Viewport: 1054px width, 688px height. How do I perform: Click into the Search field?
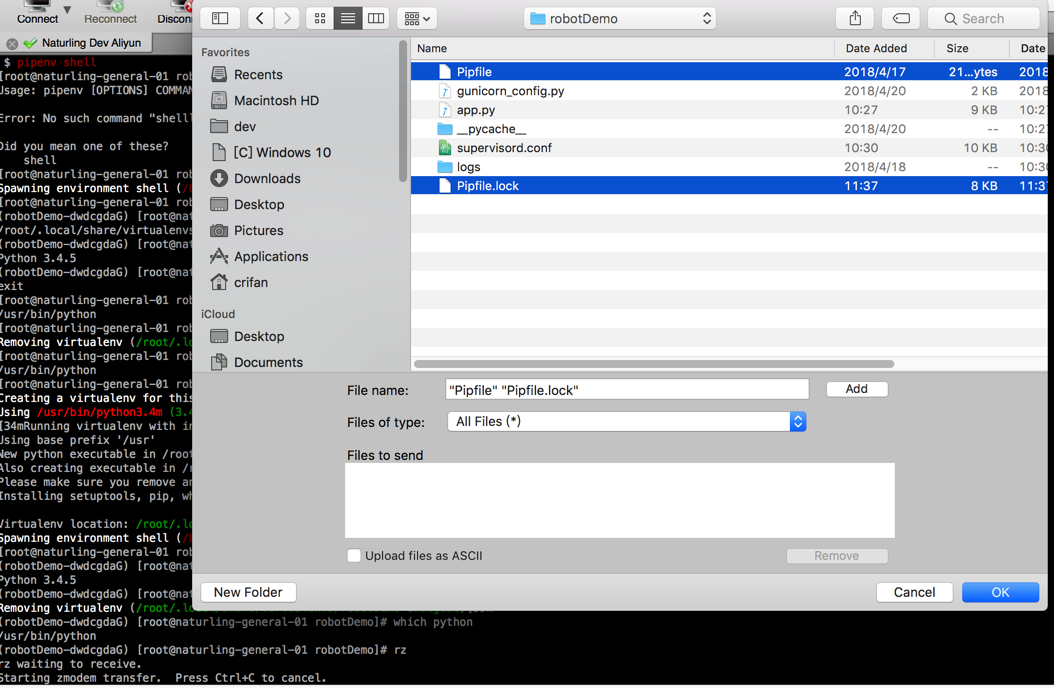tap(985, 18)
